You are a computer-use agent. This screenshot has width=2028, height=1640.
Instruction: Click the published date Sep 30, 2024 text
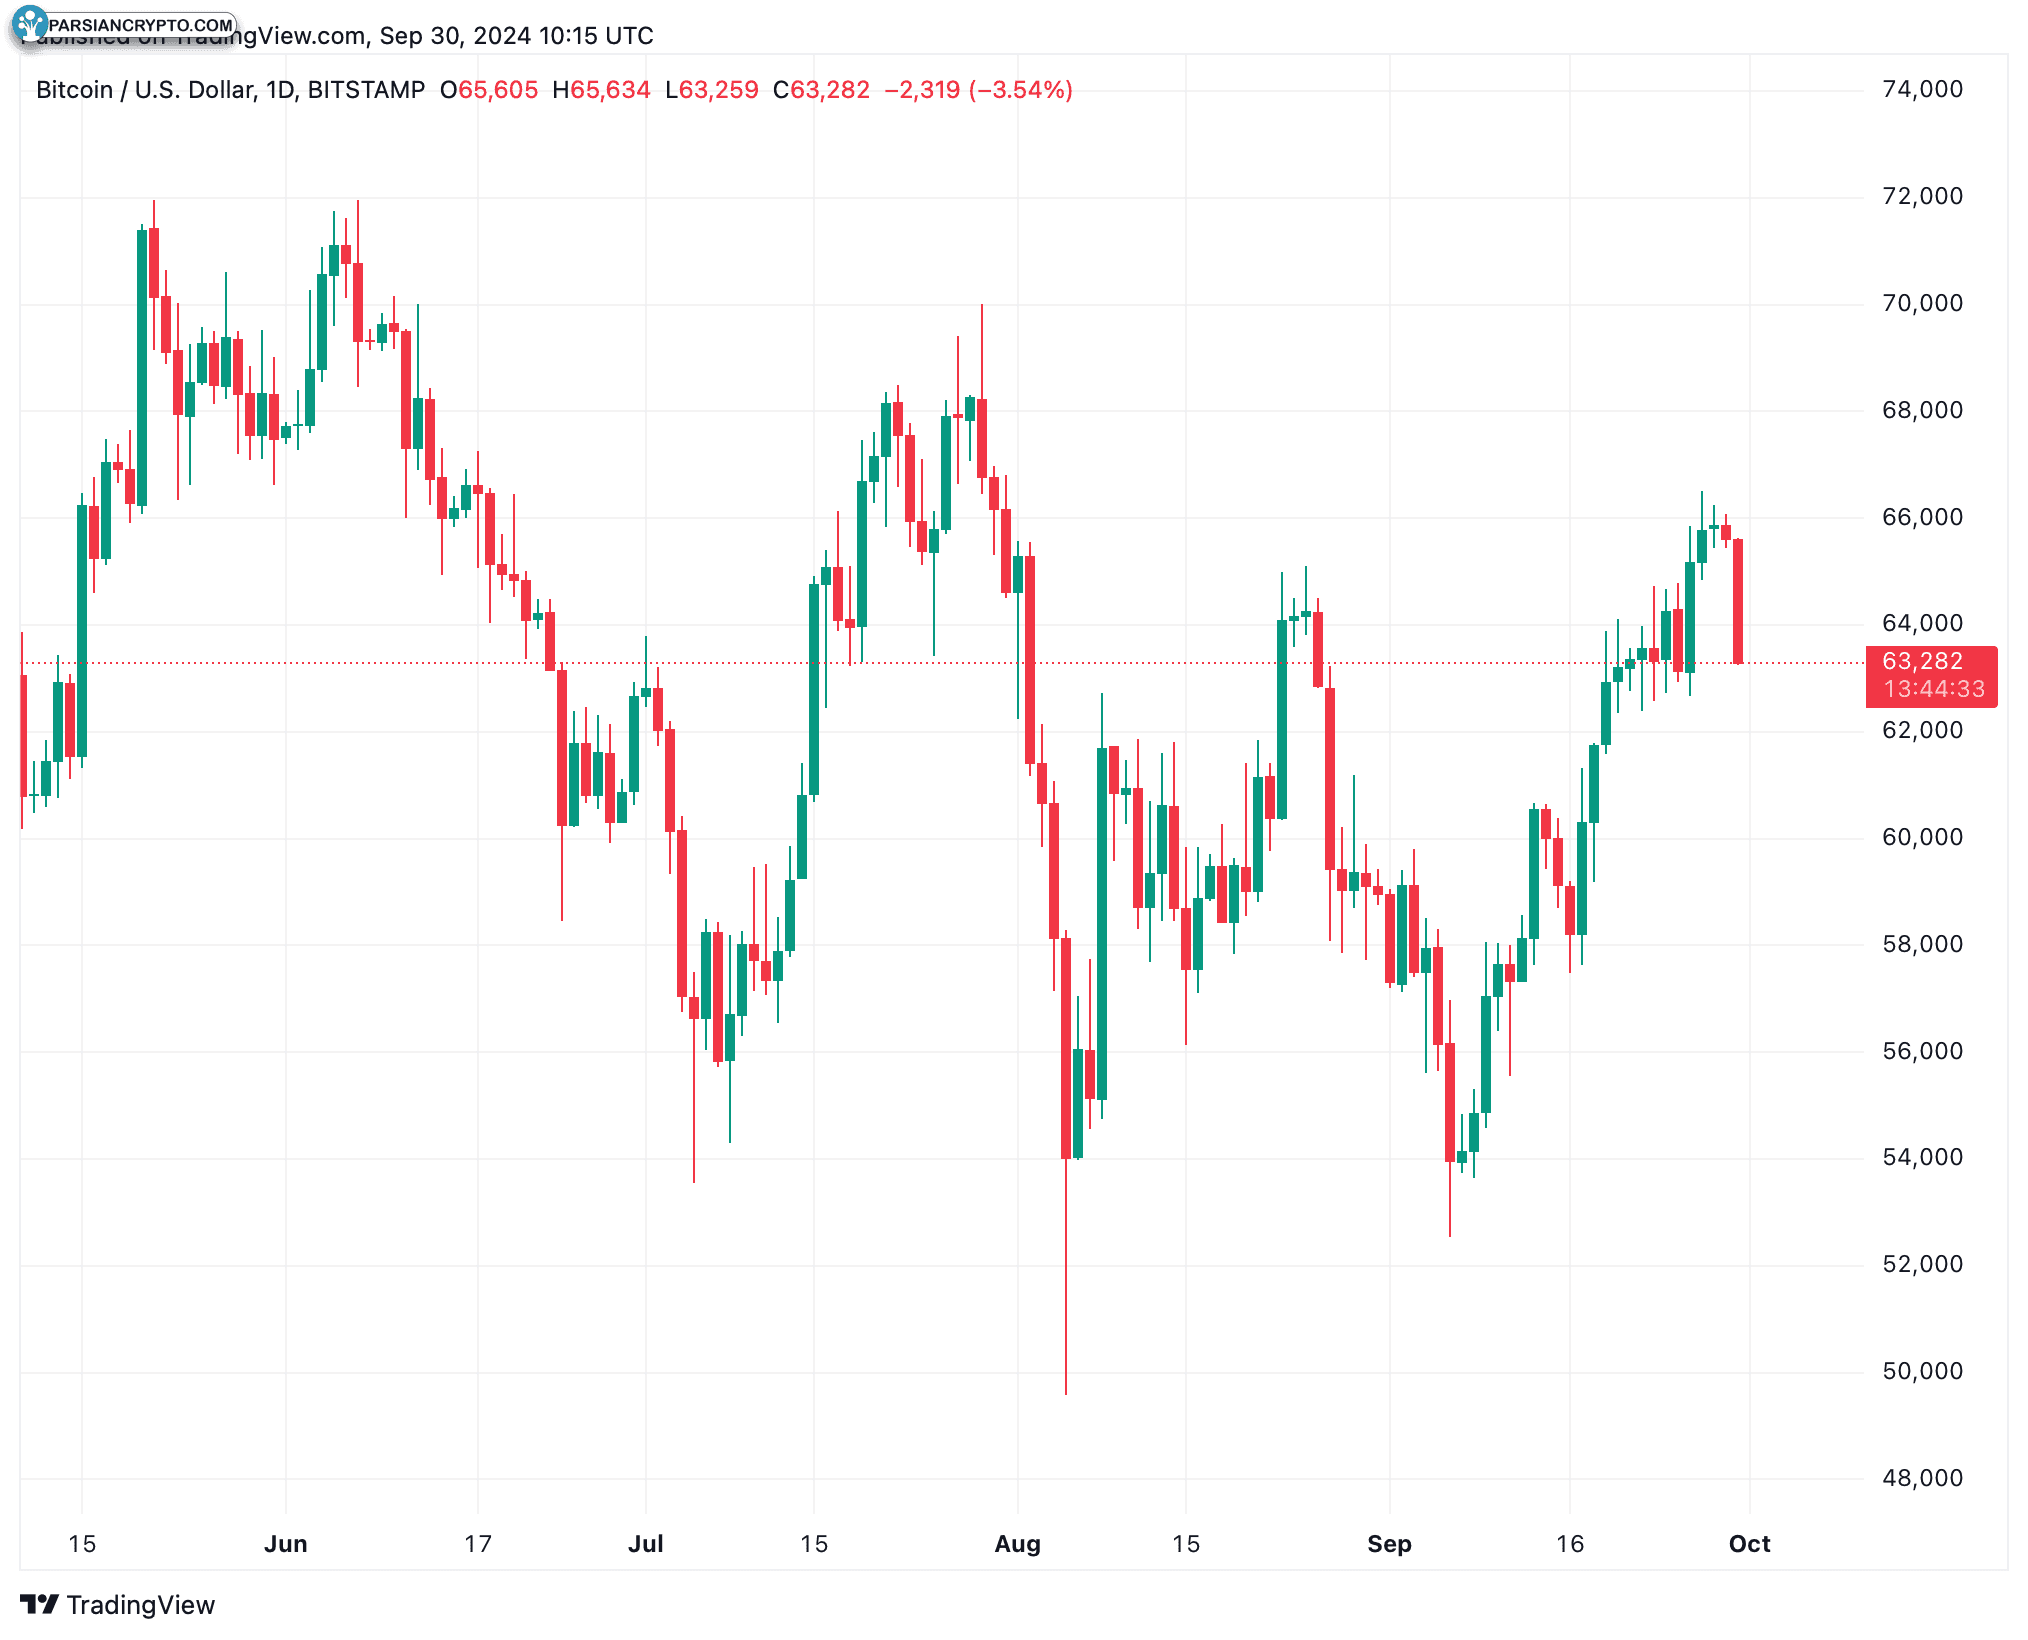click(x=455, y=36)
